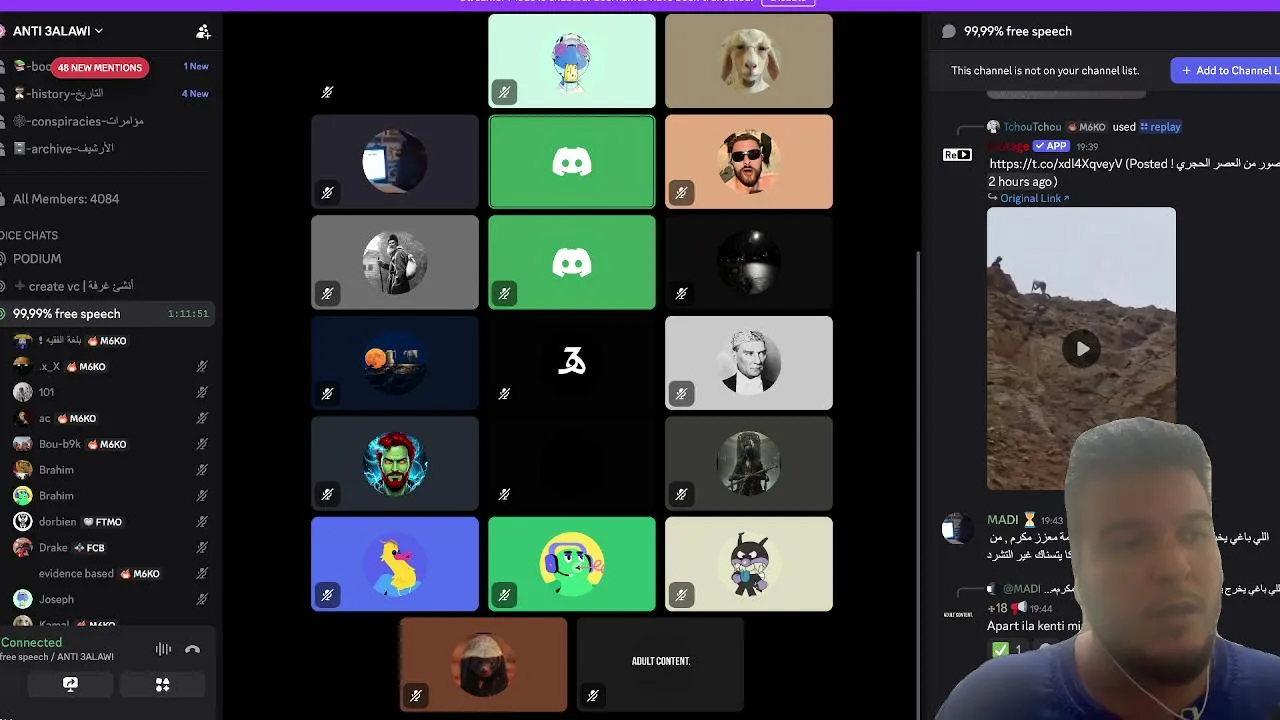1280x720 pixels.
Task: Focus the yellow duck on blue tile
Action: [395, 564]
